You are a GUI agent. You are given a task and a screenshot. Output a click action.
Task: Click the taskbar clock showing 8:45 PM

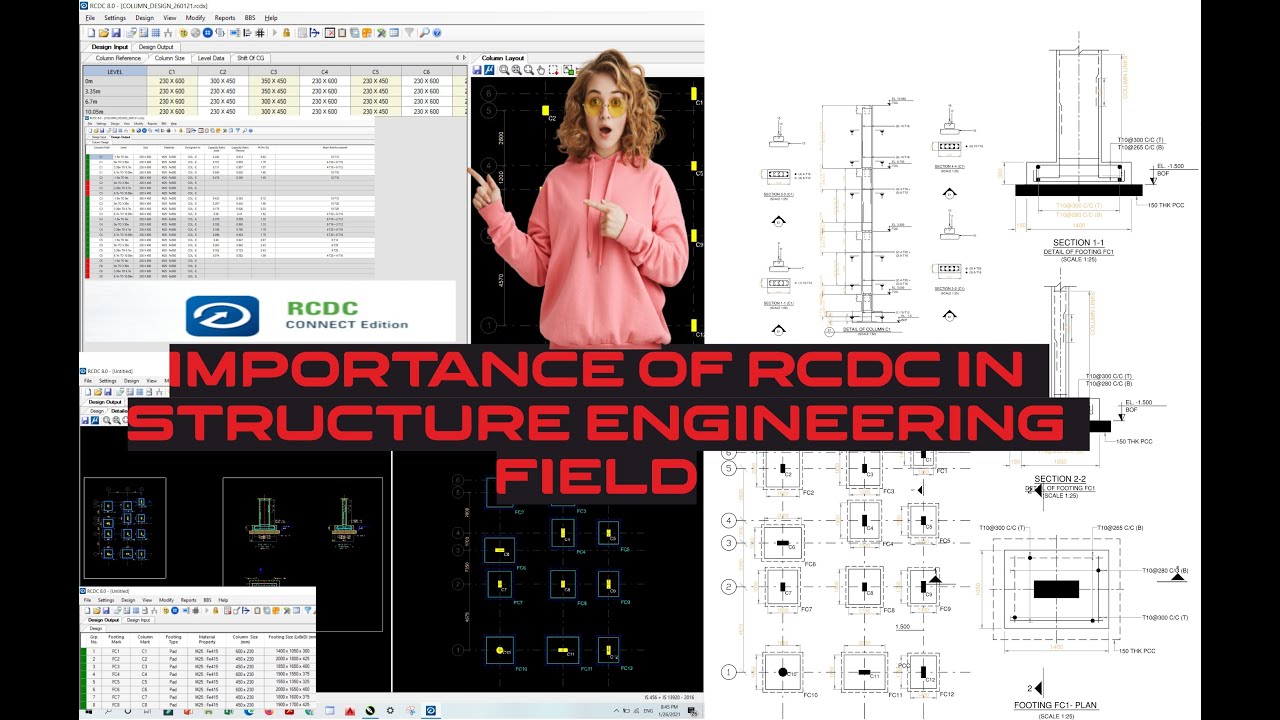(x=668, y=709)
